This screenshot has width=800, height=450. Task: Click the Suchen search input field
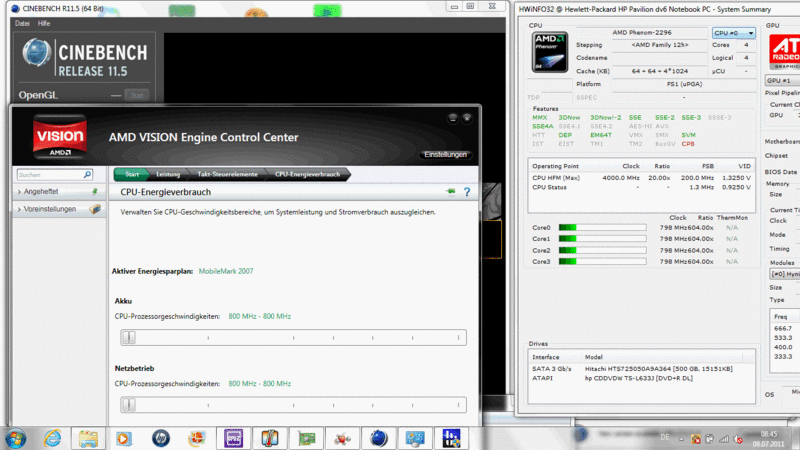tap(49, 174)
